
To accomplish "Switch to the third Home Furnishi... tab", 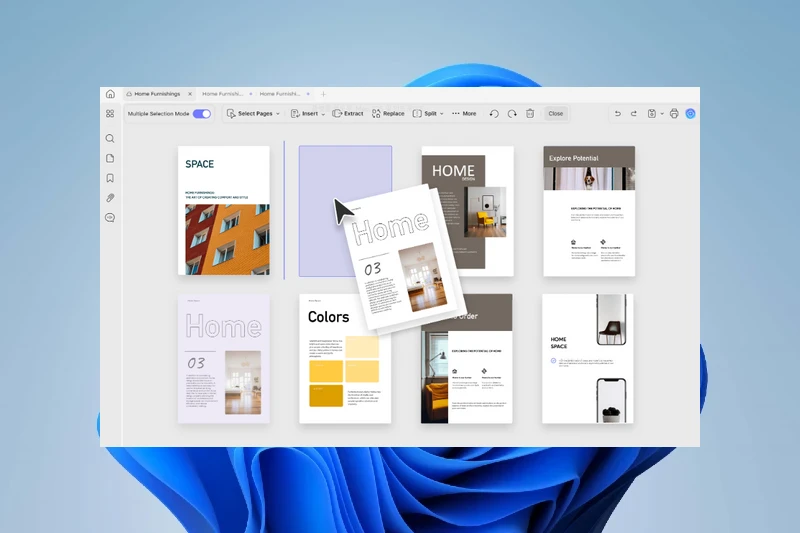I will click(280, 94).
